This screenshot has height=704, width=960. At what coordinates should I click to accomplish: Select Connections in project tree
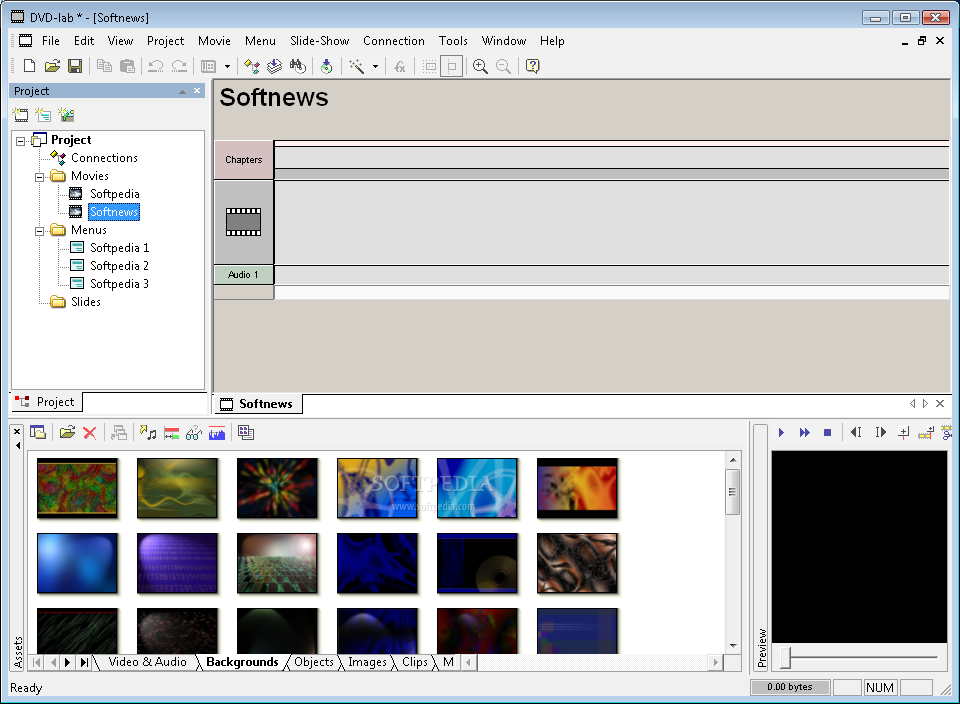[104, 158]
